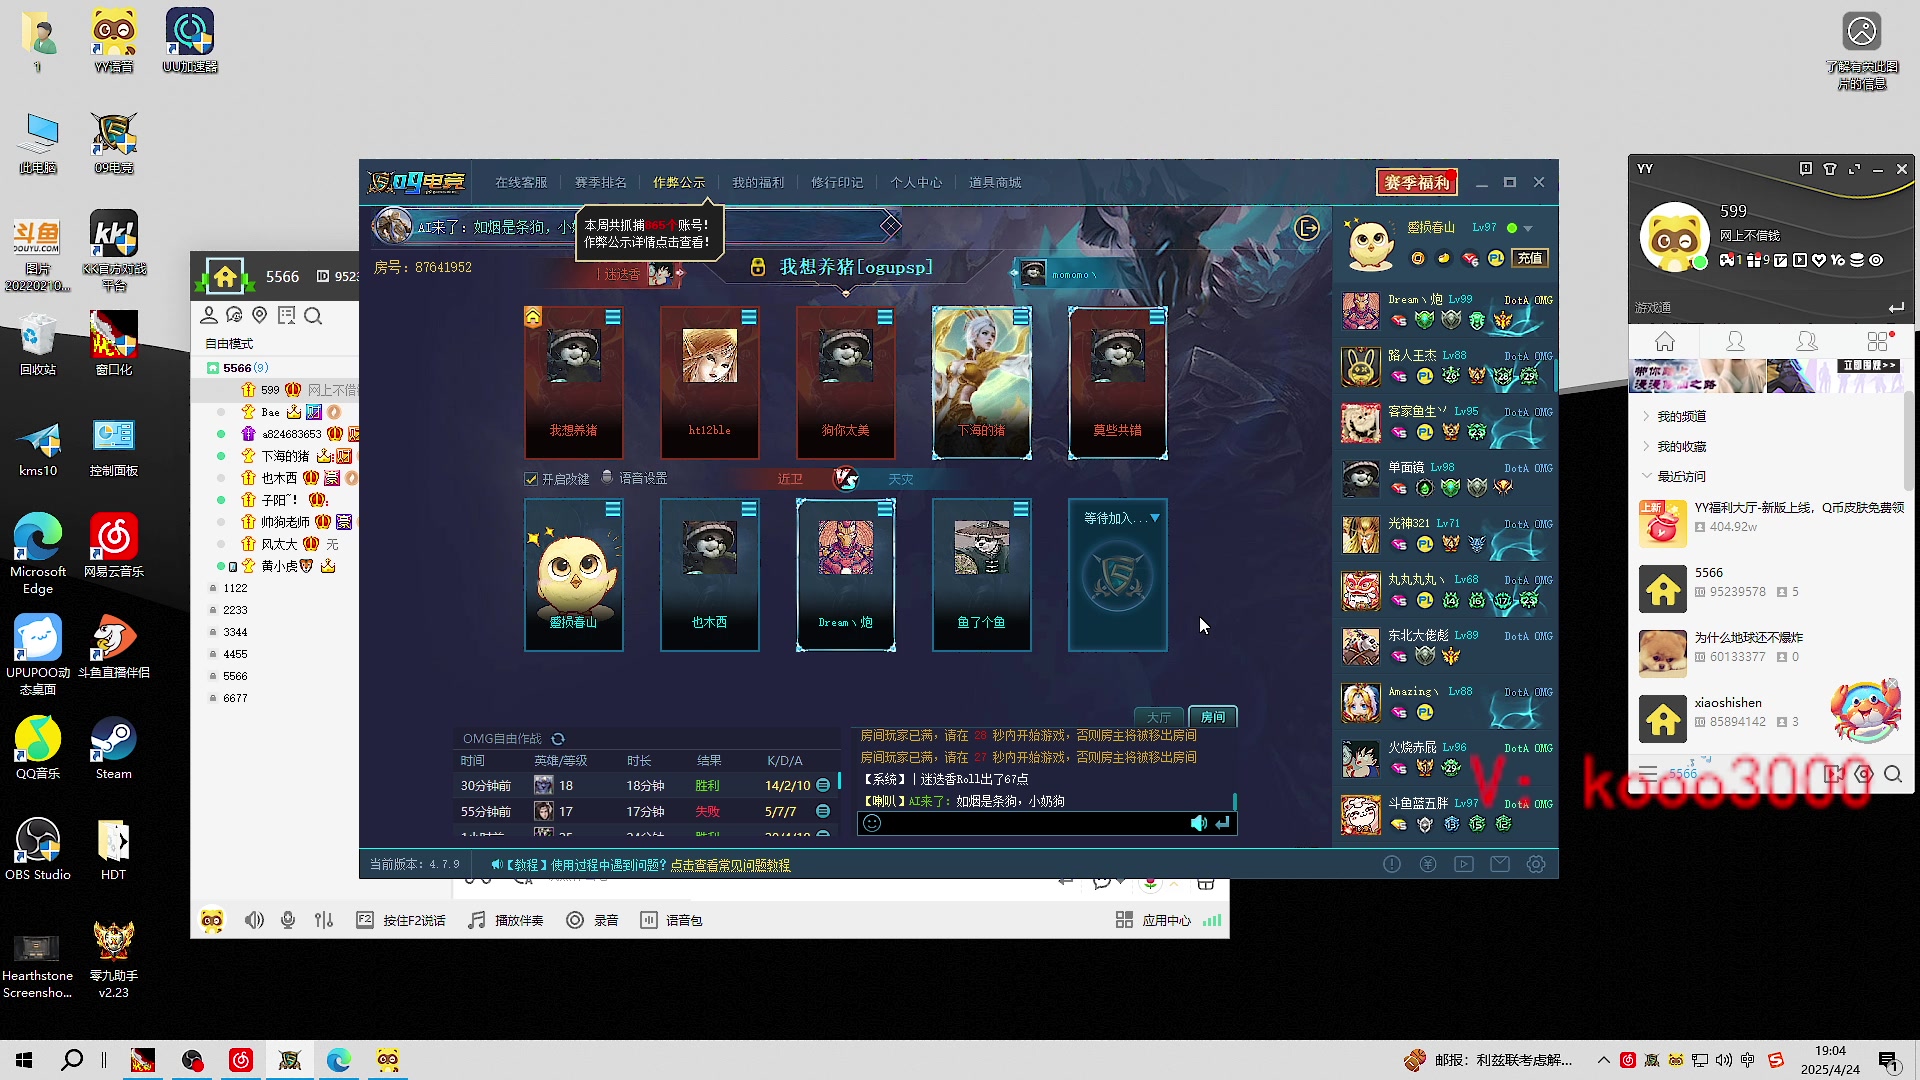Click the padlock icon beside room title 我想养猪
The image size is (1920, 1080).
tap(758, 267)
